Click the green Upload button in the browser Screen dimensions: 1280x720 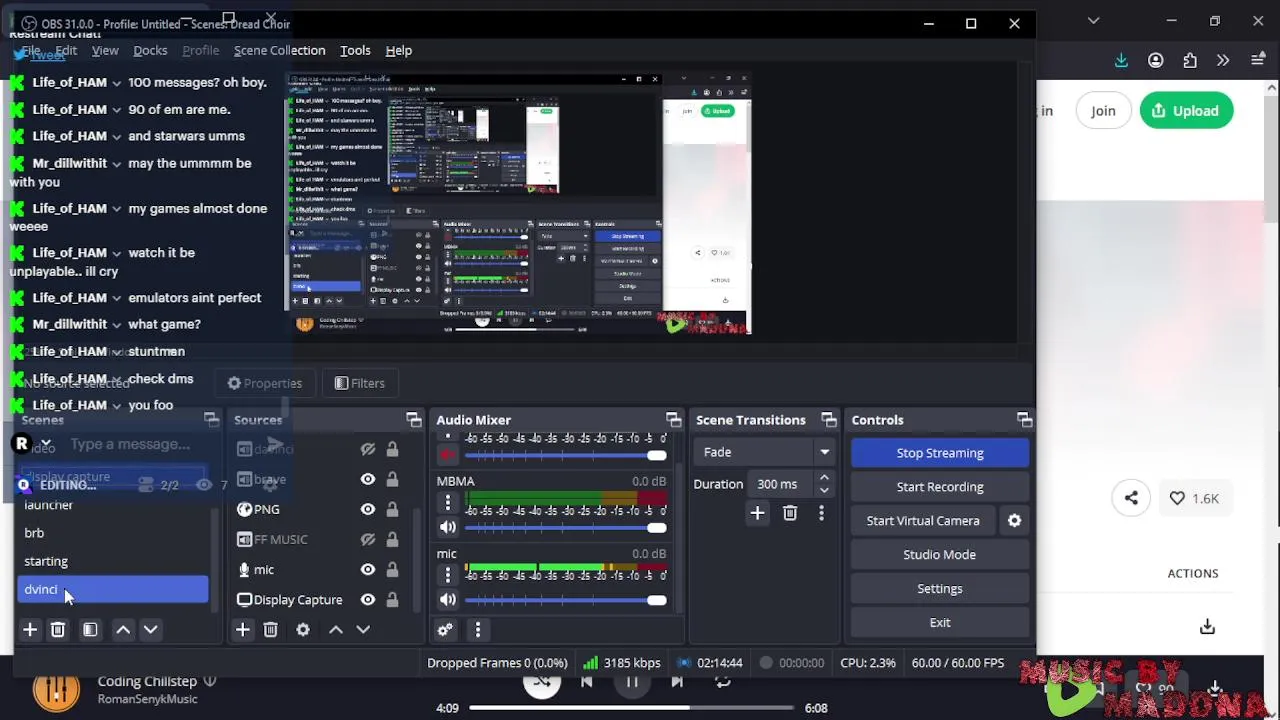[x=1186, y=110]
